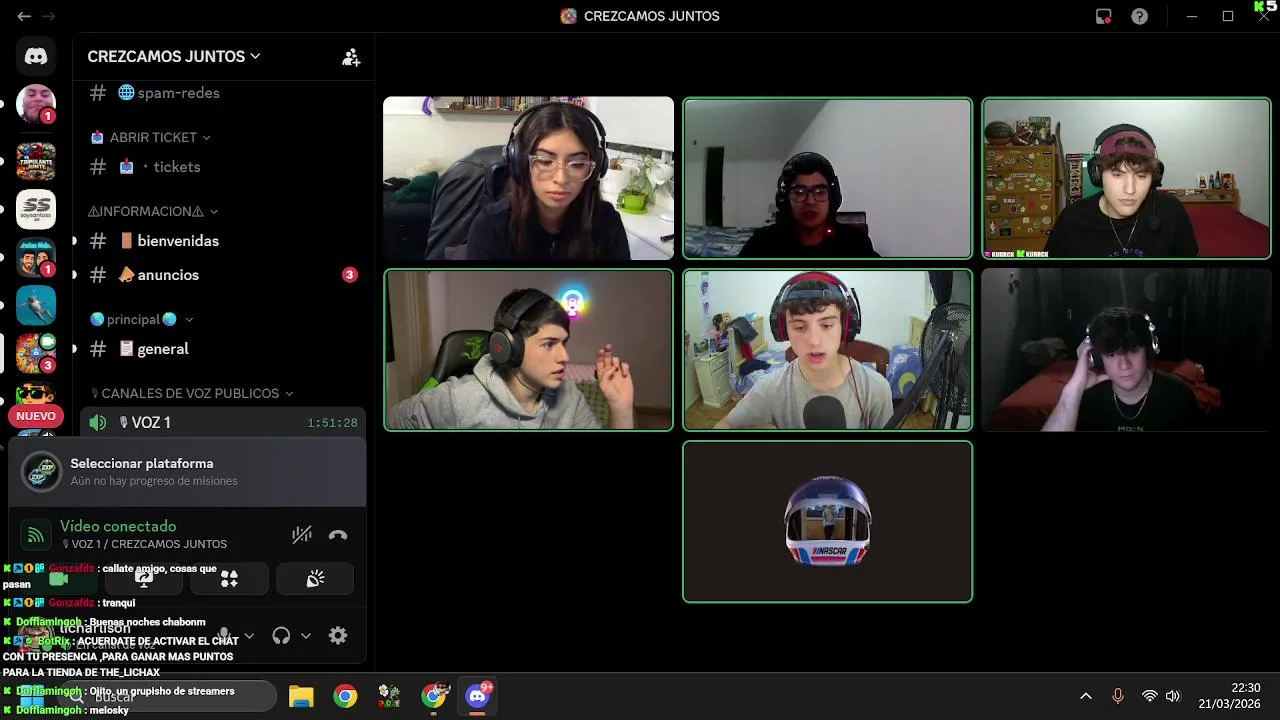This screenshot has height=720, width=1280.
Task: Disconnect from the voice call
Action: pos(338,535)
